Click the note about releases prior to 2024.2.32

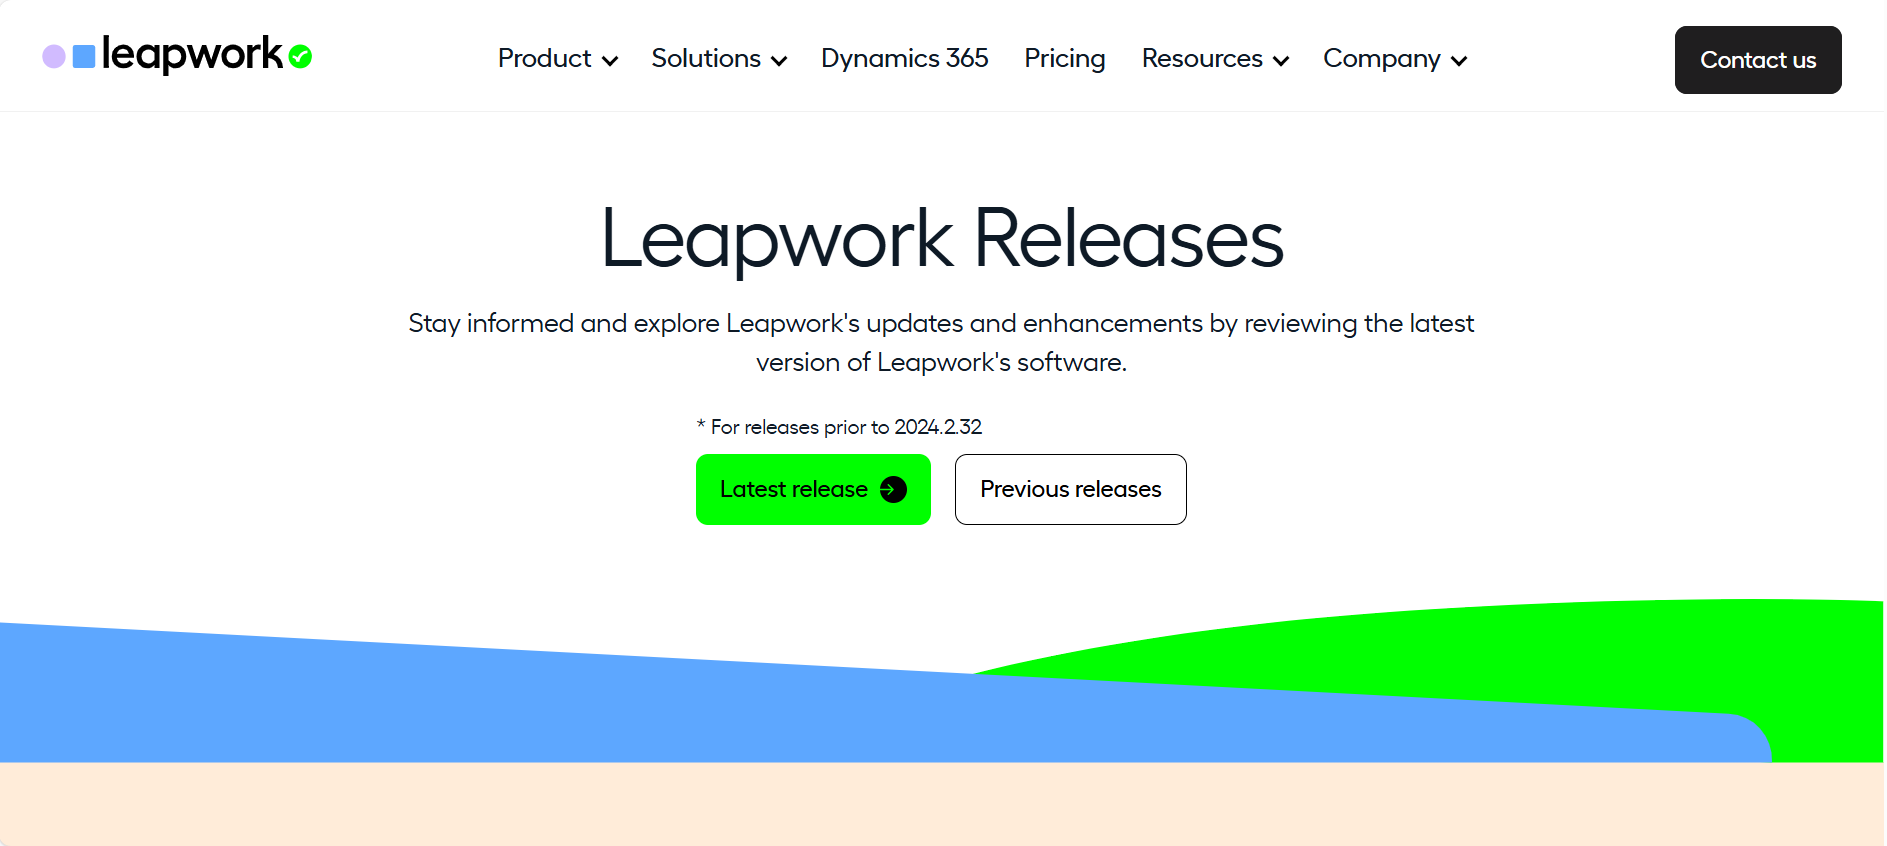(839, 427)
